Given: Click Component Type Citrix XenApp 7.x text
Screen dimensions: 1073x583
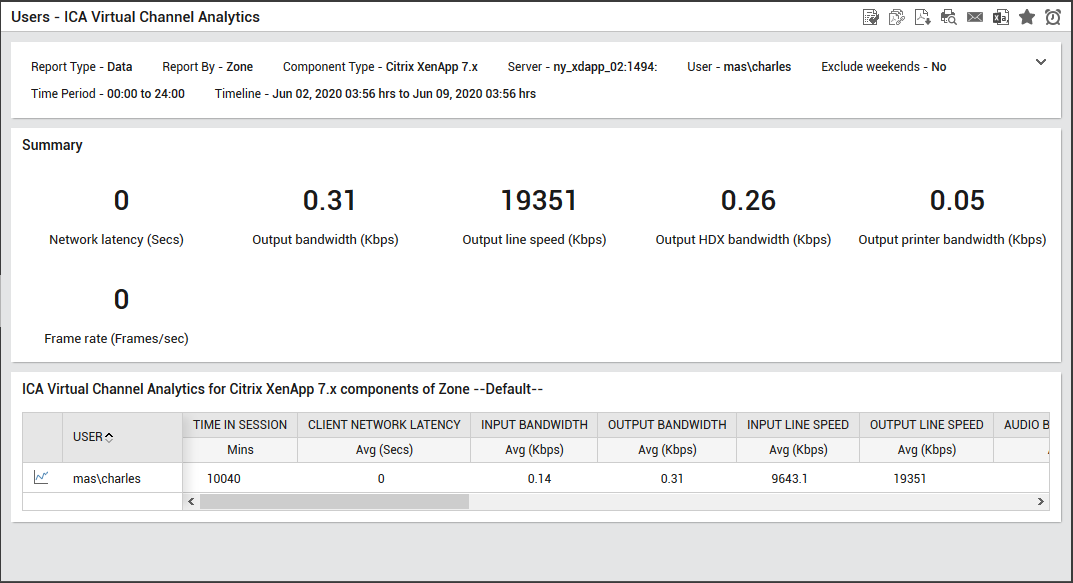Looking at the screenshot, I should [x=380, y=66].
